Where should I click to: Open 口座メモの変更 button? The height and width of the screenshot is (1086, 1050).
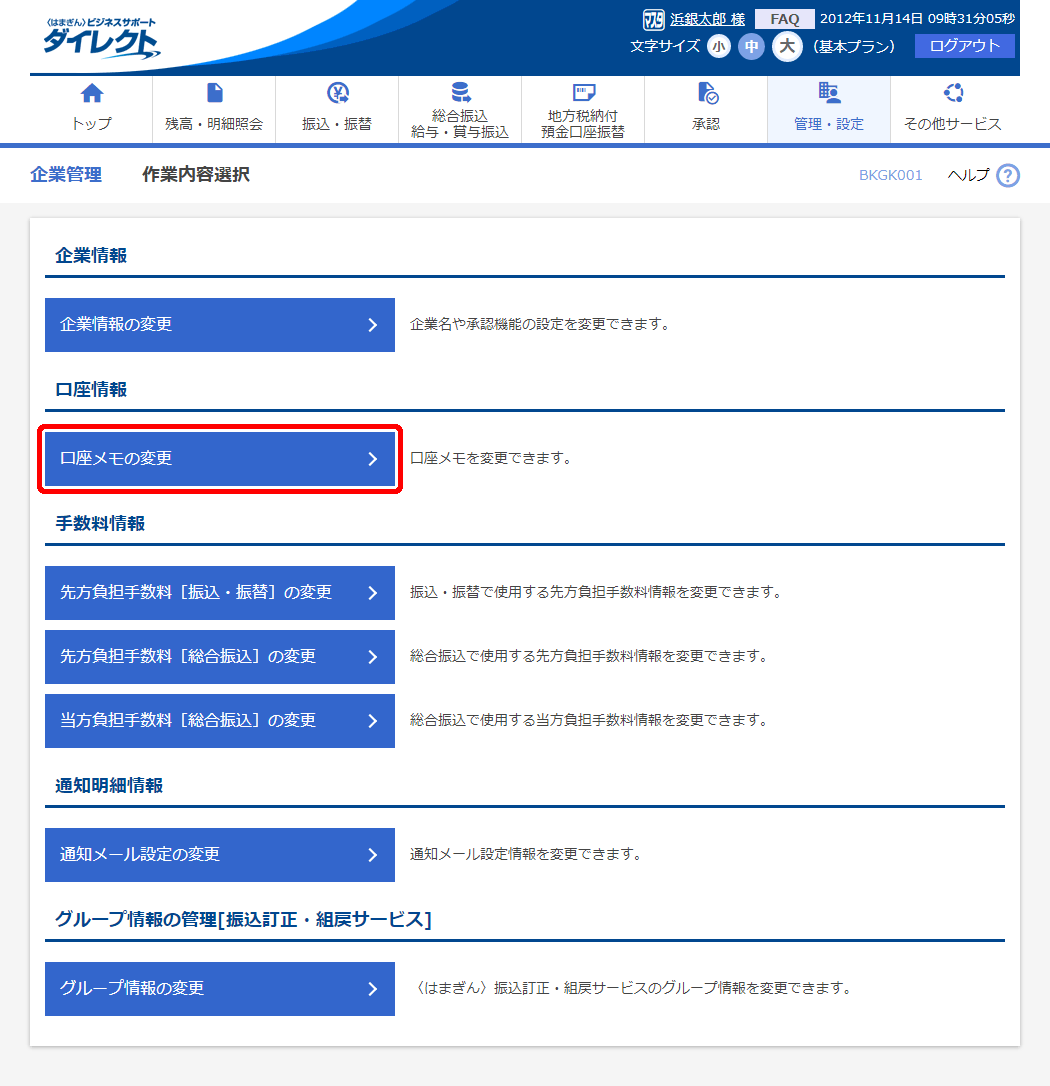point(220,459)
